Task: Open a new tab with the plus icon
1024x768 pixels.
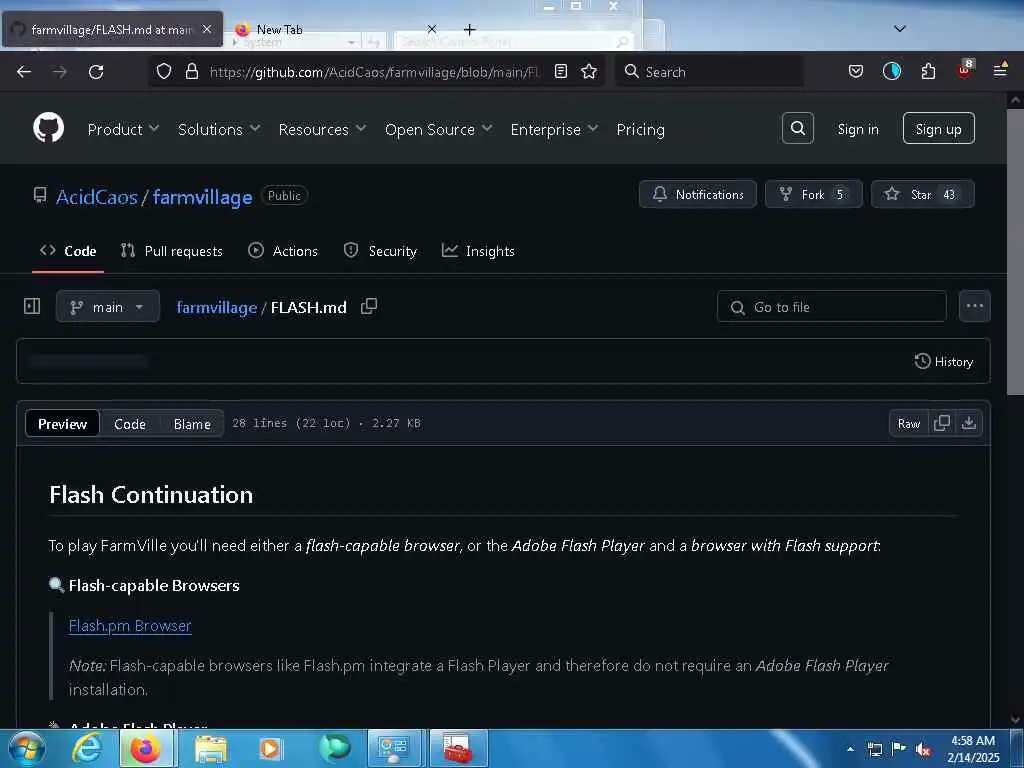Action: (470, 29)
